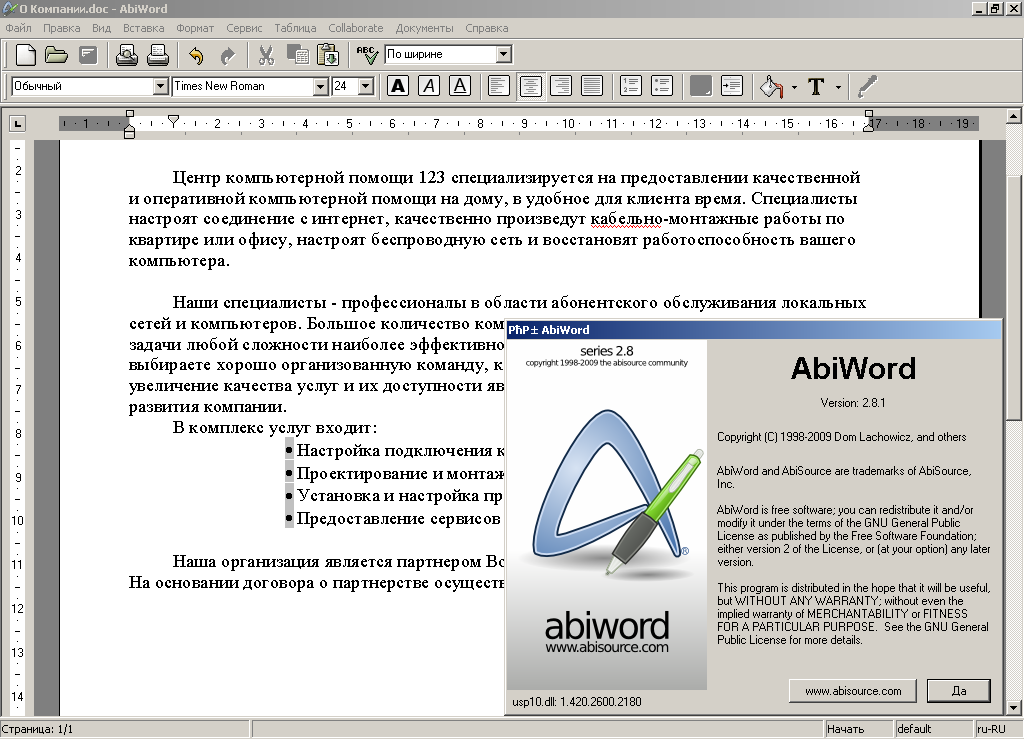Click bullet line 'Предоставление сервисов' in document

[398, 519]
